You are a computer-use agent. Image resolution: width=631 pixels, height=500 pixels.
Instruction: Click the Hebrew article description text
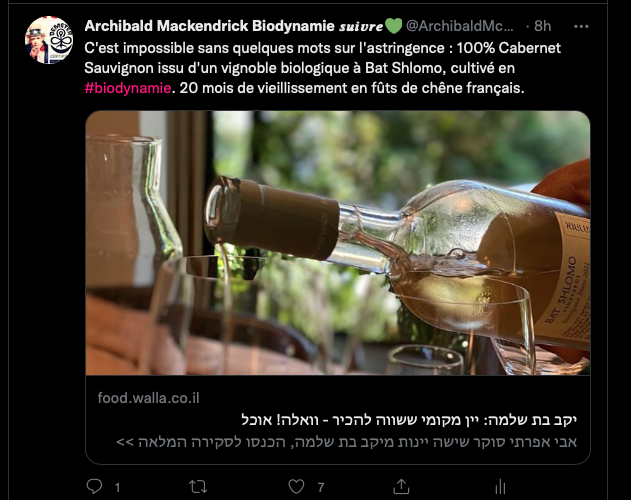[346, 442]
